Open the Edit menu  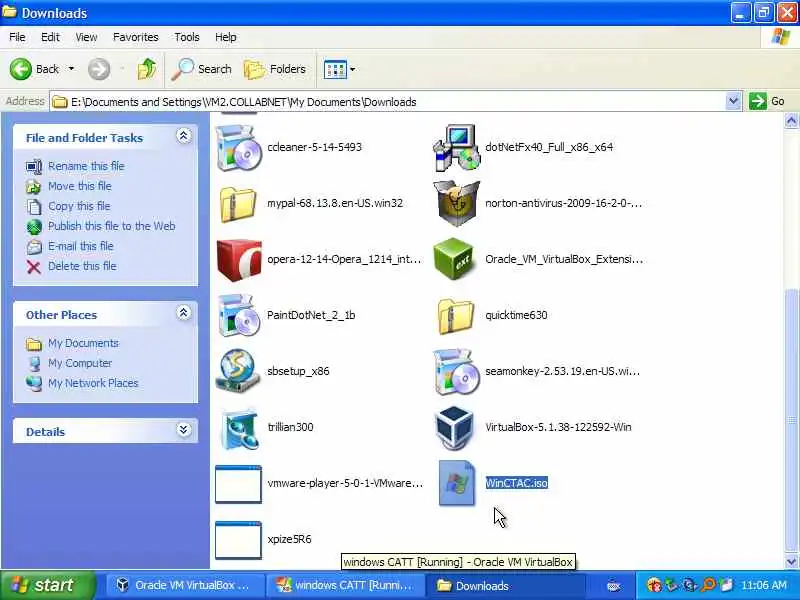click(50, 37)
